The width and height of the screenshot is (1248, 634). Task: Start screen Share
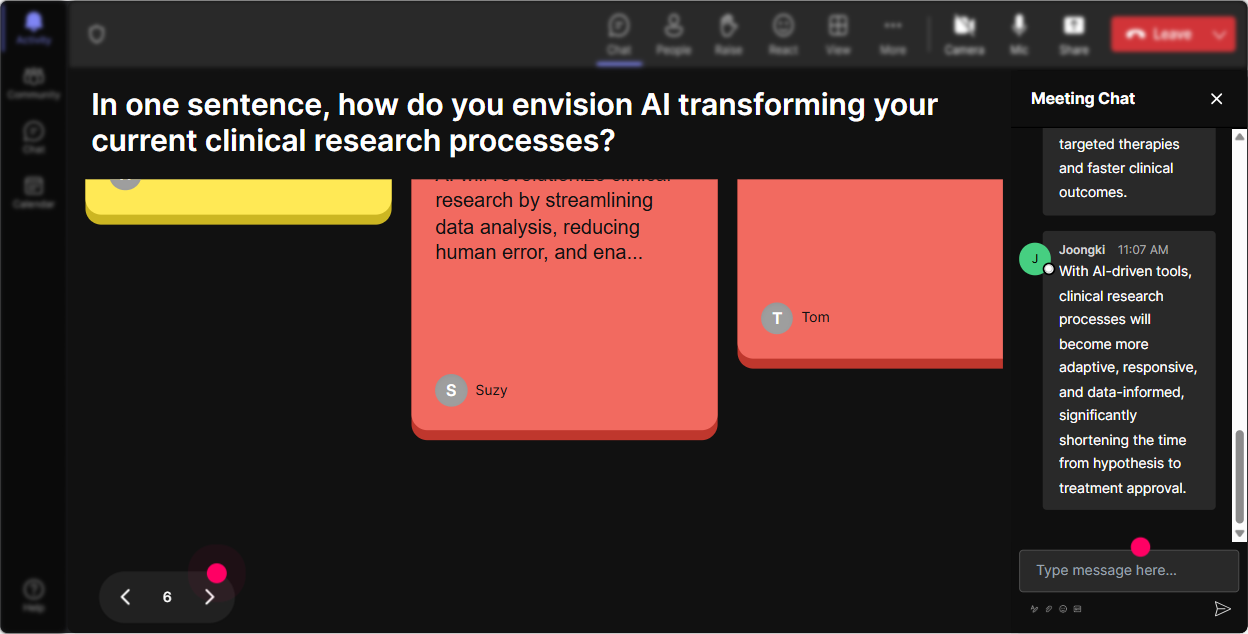(x=1074, y=34)
